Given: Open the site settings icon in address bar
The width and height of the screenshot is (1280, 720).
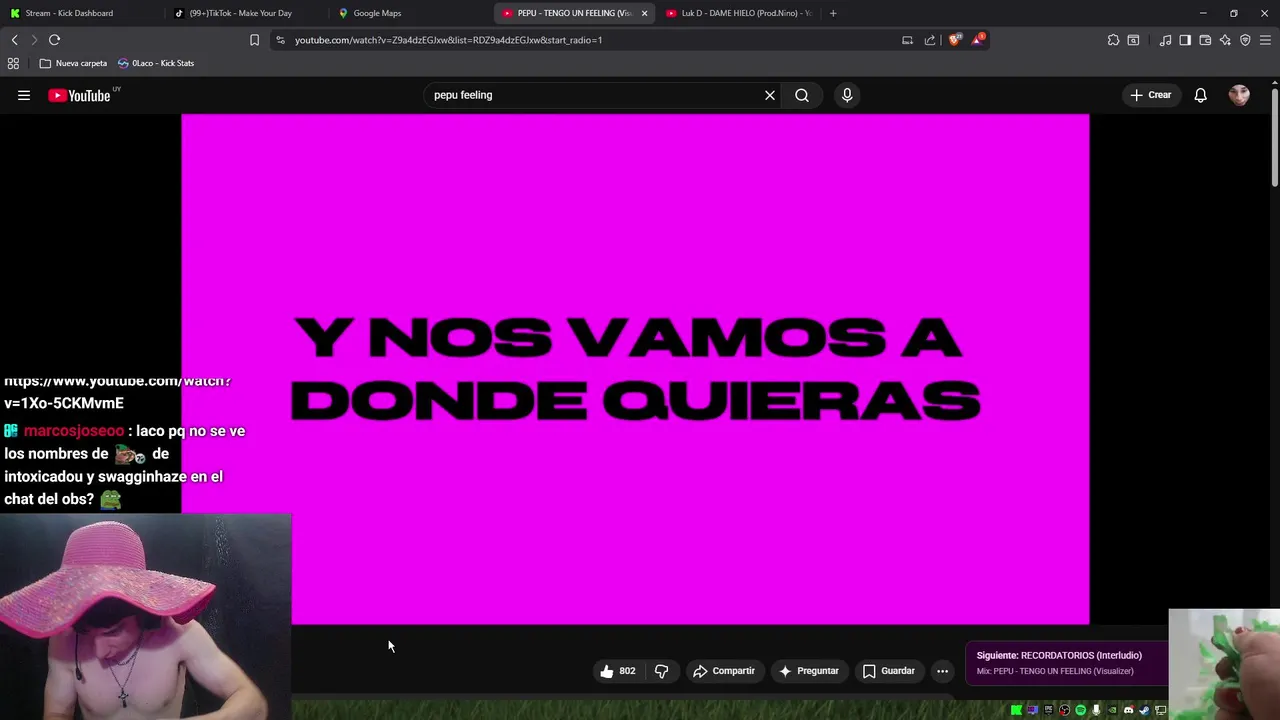Looking at the screenshot, I should [x=280, y=40].
